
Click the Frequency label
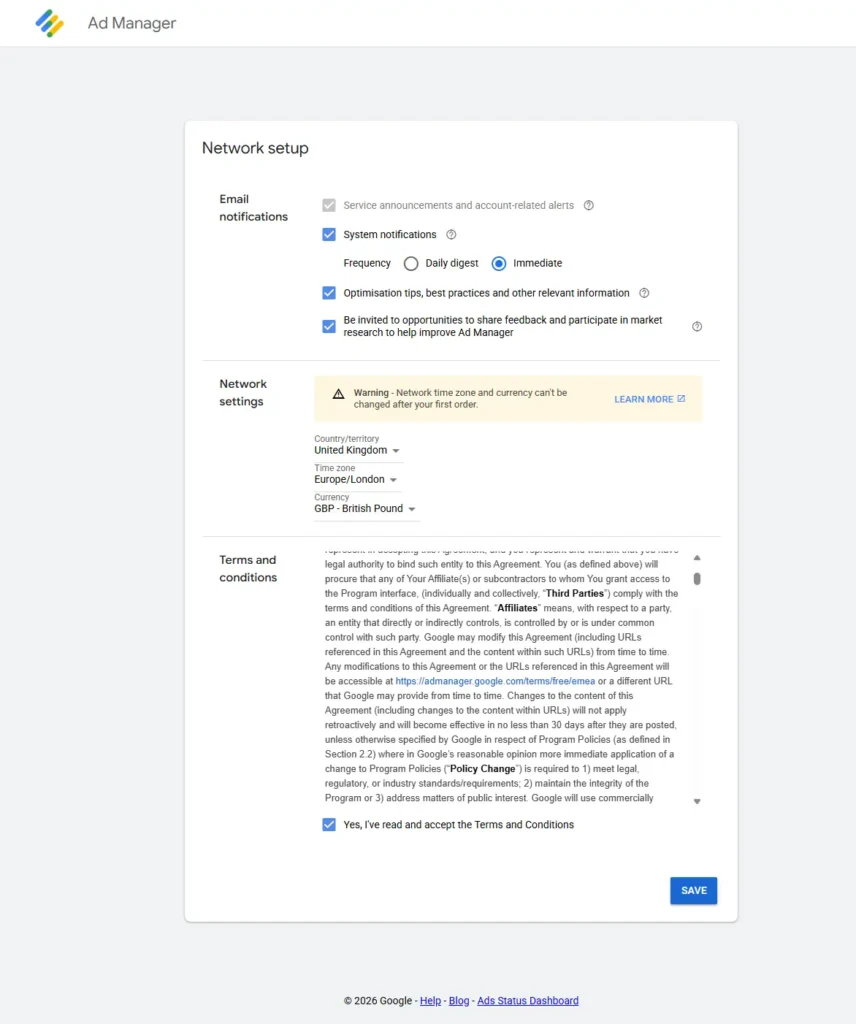[367, 263]
